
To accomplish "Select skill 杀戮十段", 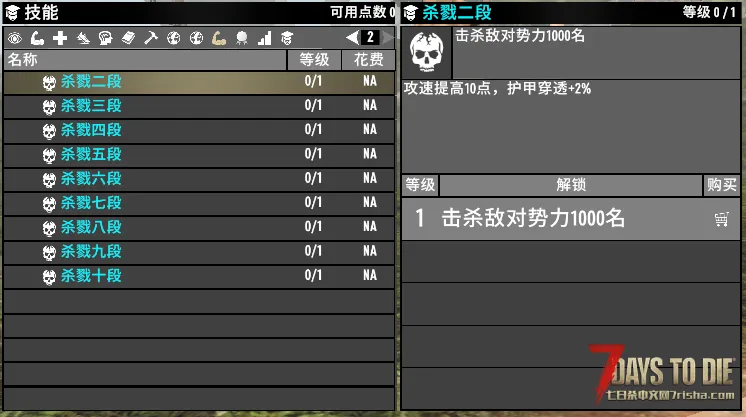I will tap(91, 276).
